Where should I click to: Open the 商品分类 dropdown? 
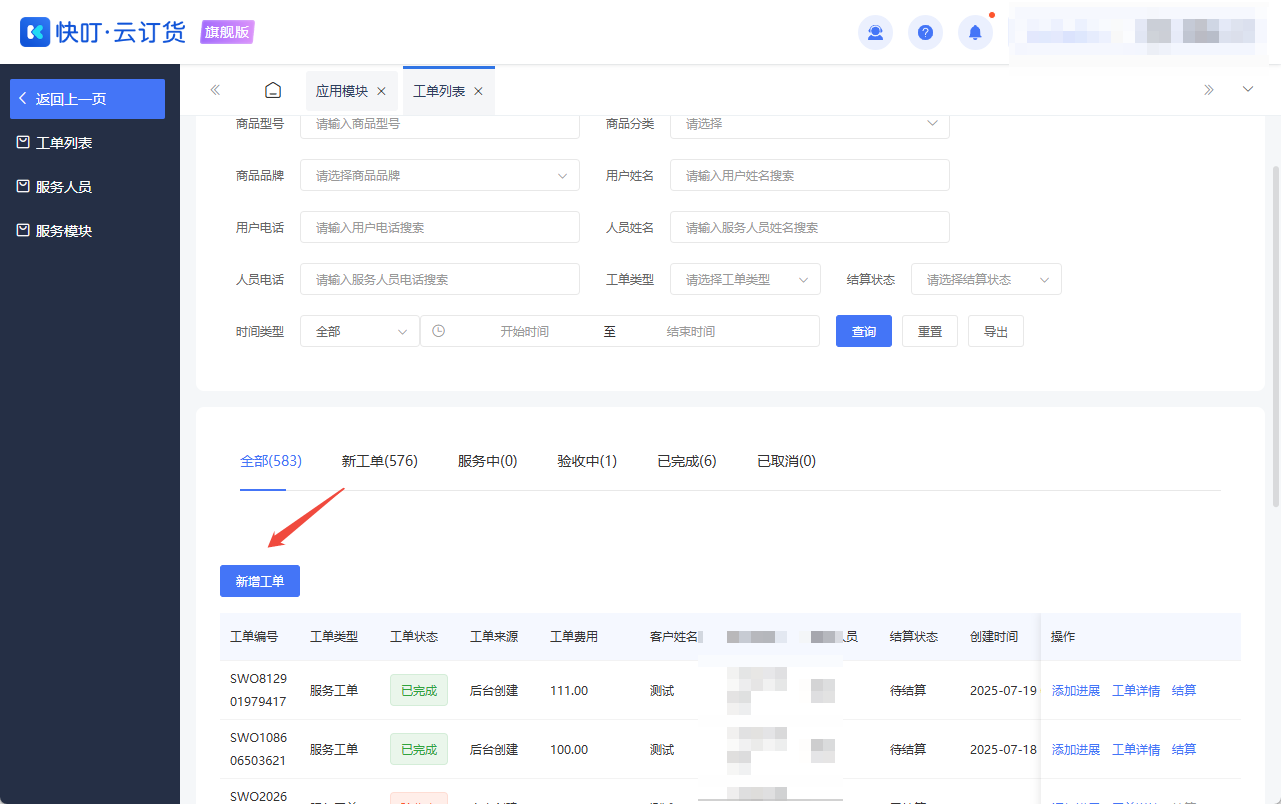(x=810, y=124)
